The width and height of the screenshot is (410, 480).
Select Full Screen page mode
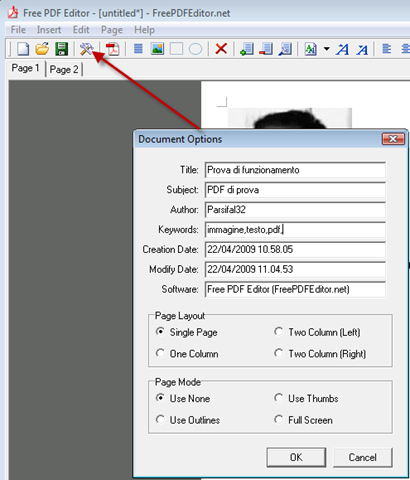(303, 420)
